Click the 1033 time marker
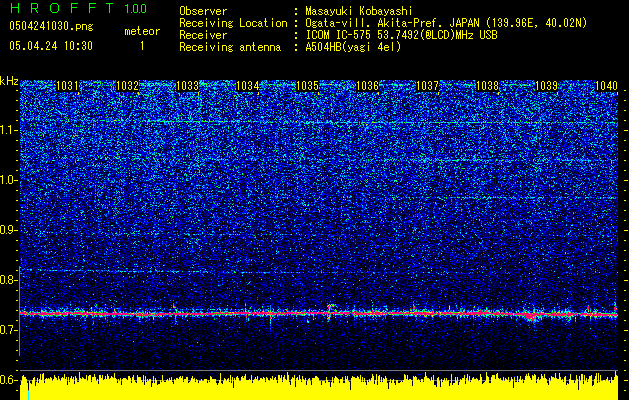This screenshot has width=629, height=400. pyautogui.click(x=187, y=86)
